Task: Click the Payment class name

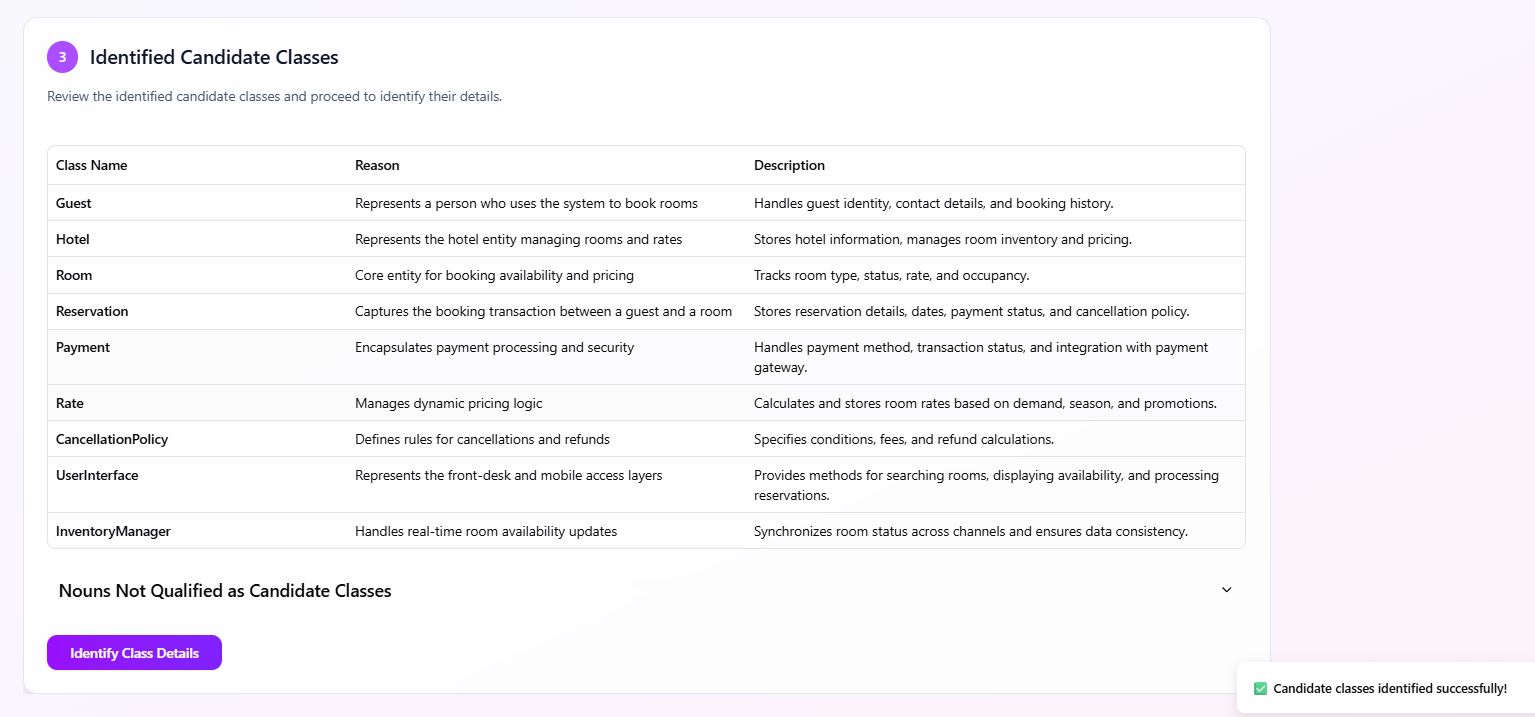Action: pyautogui.click(x=83, y=347)
